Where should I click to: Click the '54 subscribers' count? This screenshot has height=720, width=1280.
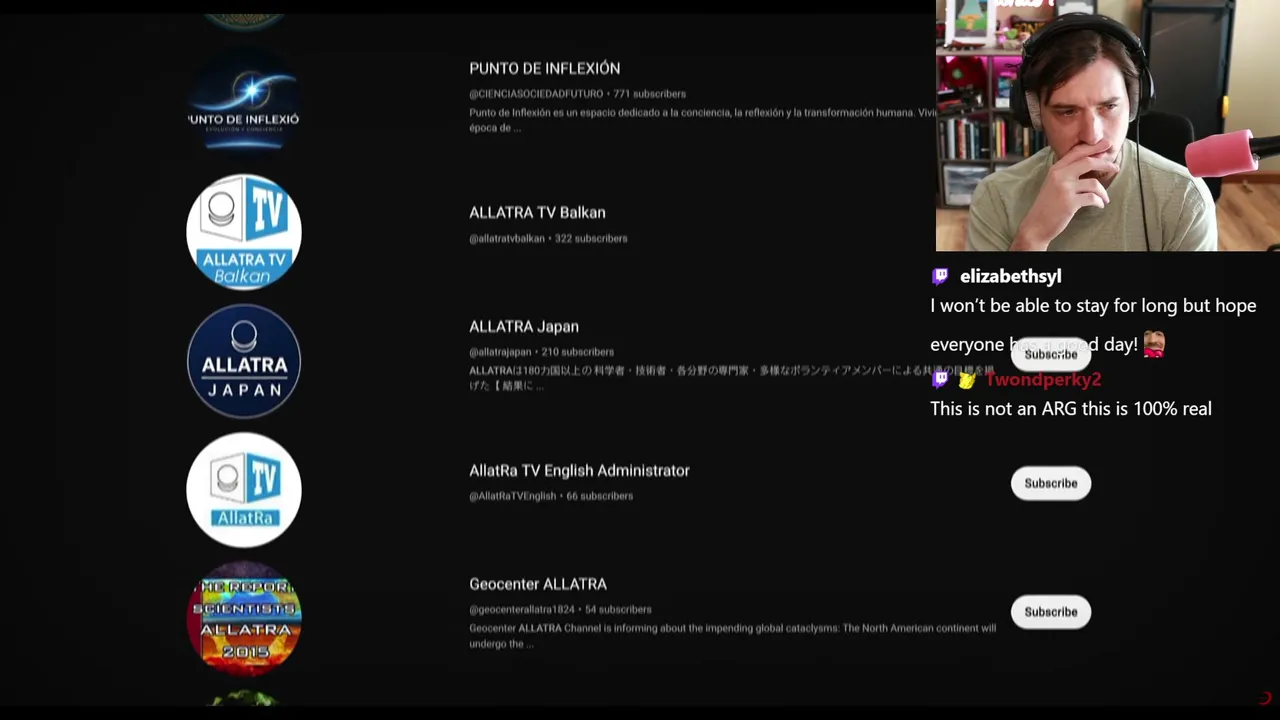click(618, 609)
